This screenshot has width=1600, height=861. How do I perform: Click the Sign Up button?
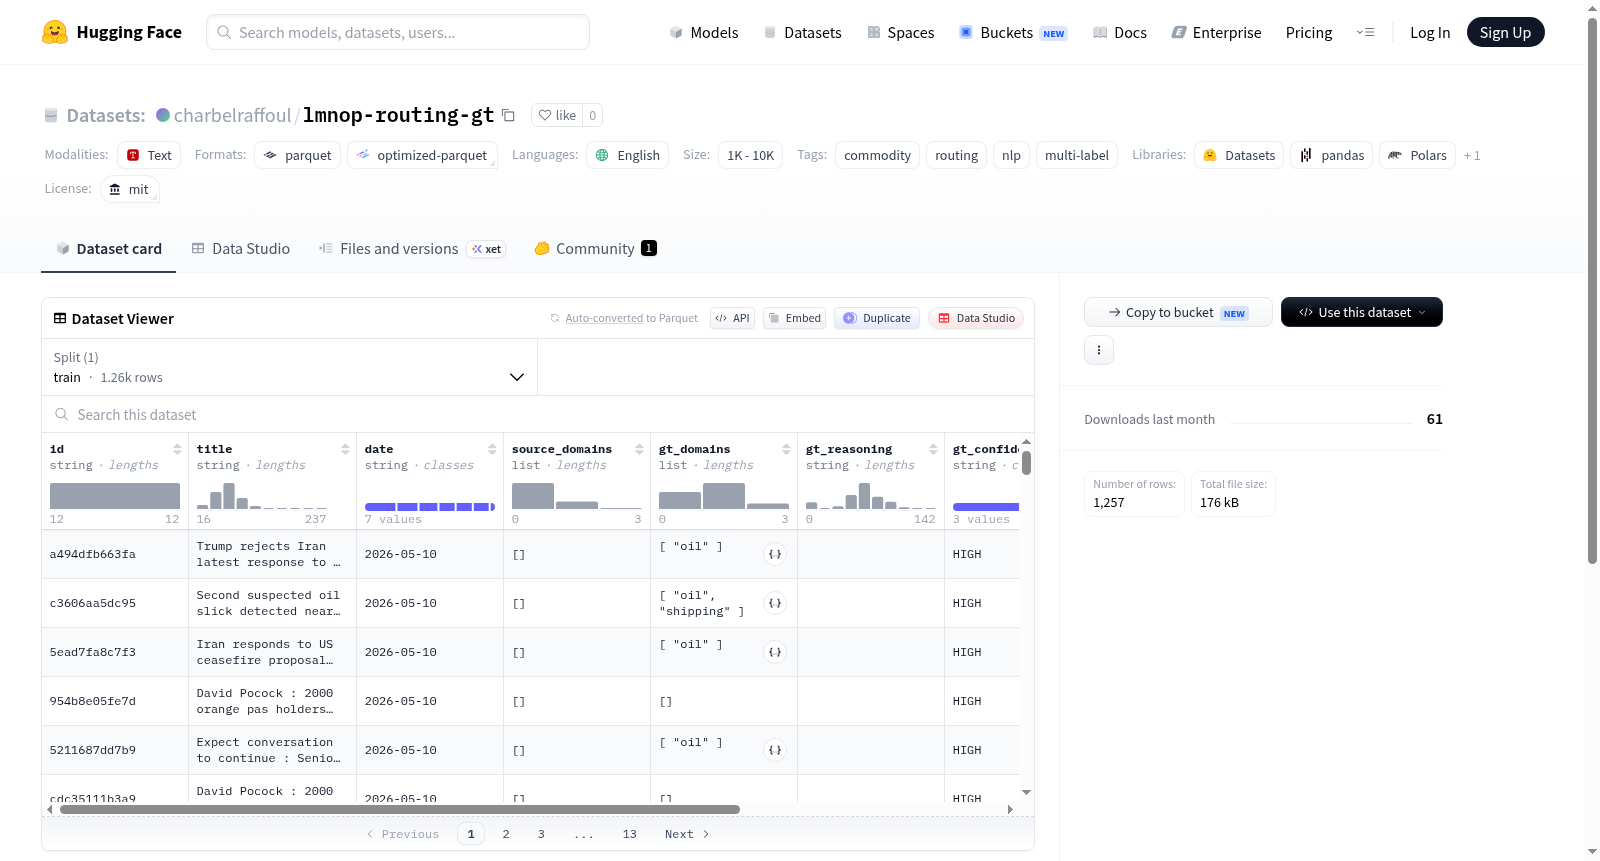[x=1506, y=32]
